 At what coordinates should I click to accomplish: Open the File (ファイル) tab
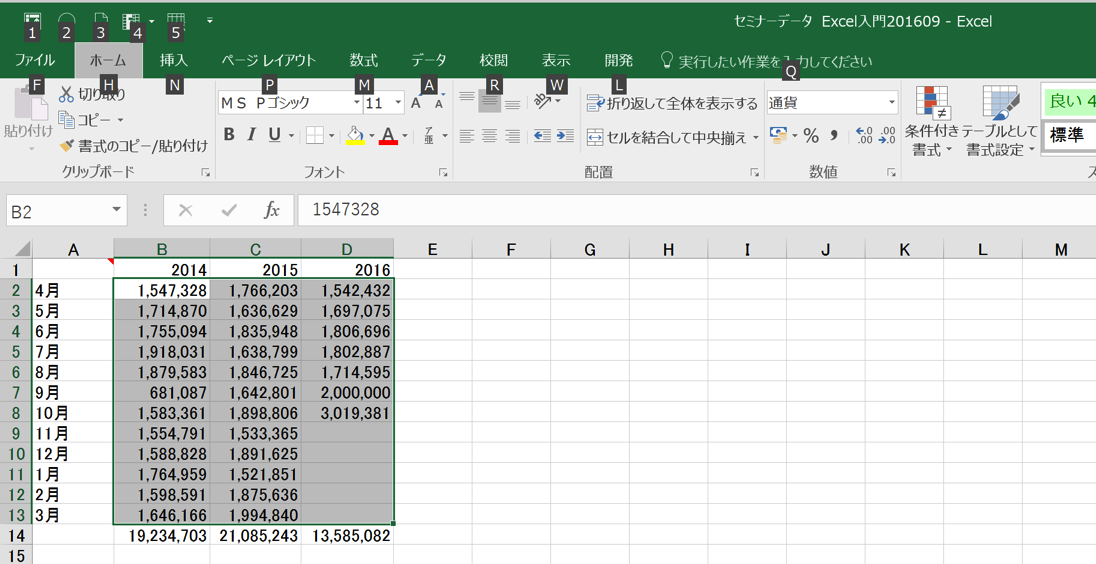(35, 60)
